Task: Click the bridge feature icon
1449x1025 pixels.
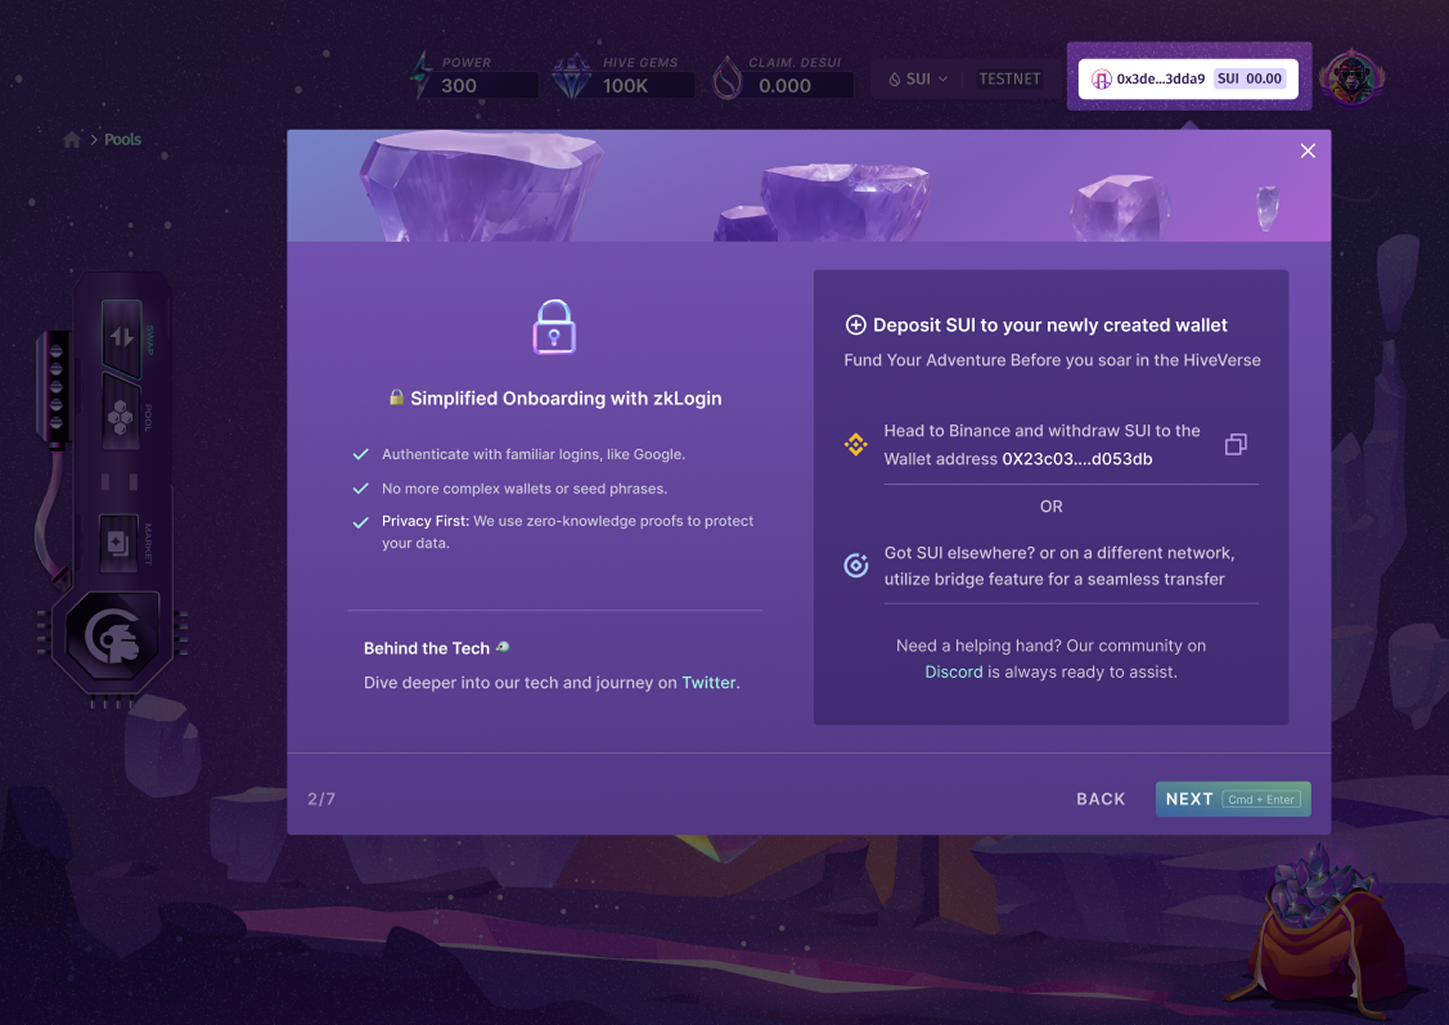Action: pyautogui.click(x=856, y=565)
